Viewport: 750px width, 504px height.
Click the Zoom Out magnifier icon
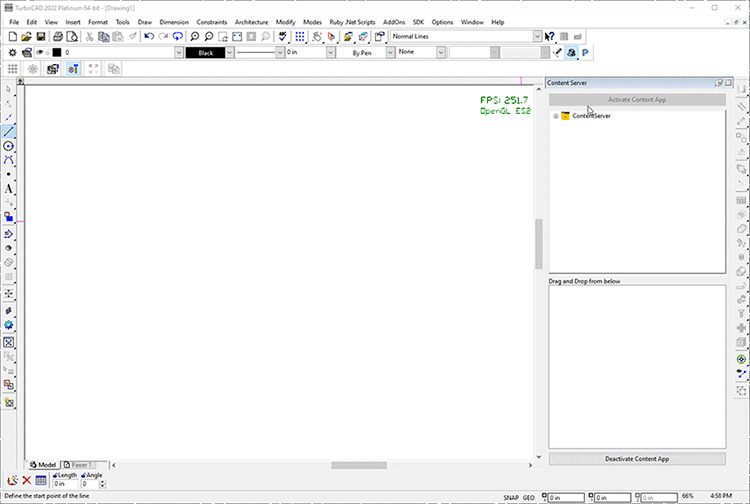point(209,36)
